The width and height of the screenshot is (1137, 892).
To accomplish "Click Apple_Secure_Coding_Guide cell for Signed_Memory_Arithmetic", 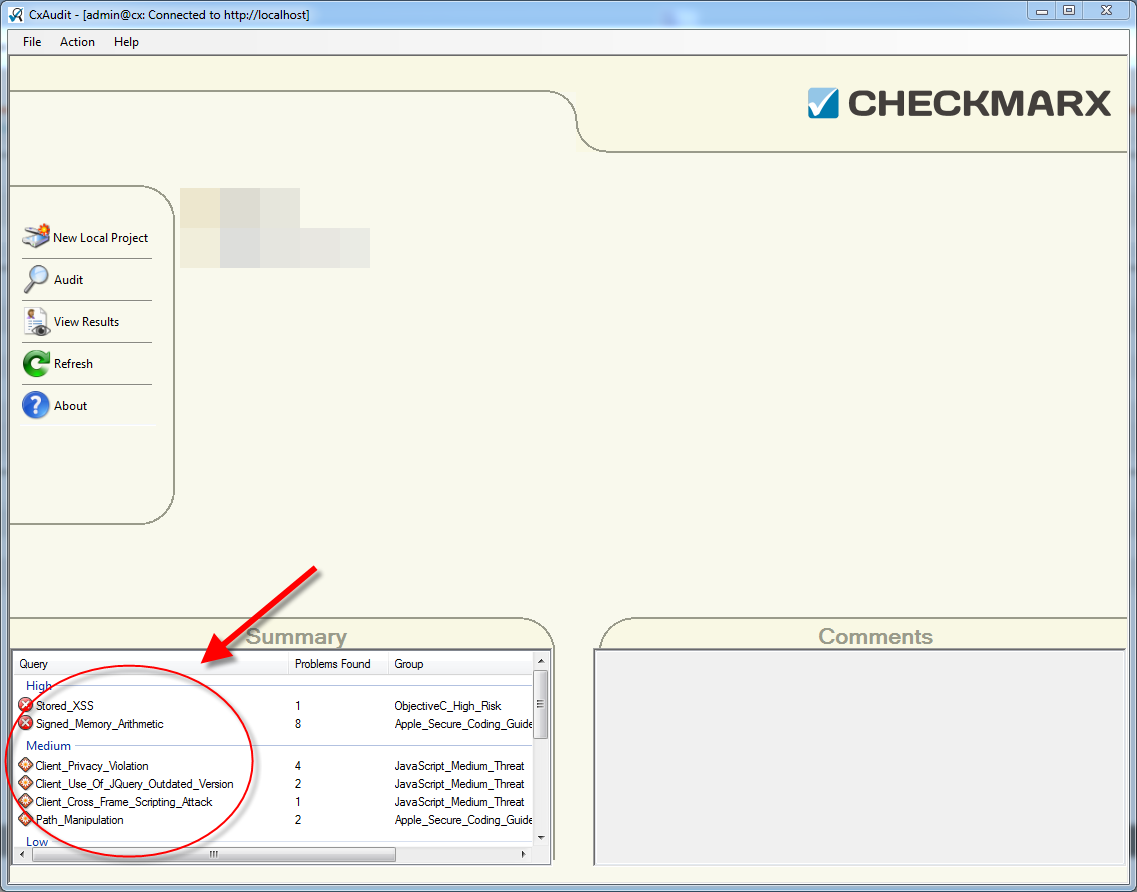I will click(x=463, y=724).
